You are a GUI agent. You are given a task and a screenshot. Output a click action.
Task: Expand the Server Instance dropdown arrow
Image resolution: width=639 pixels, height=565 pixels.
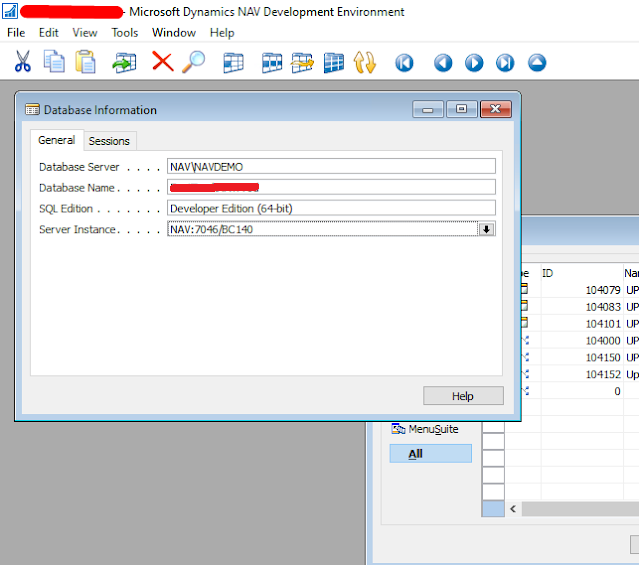point(487,229)
